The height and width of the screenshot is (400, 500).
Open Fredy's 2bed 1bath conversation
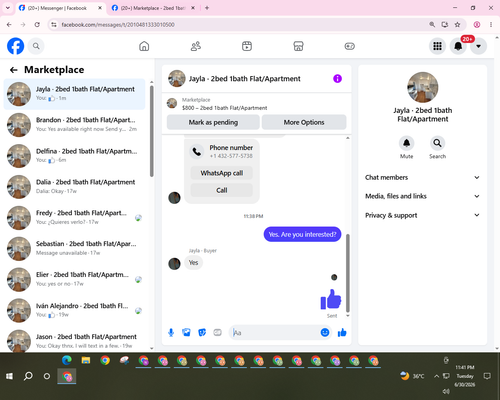(75, 217)
